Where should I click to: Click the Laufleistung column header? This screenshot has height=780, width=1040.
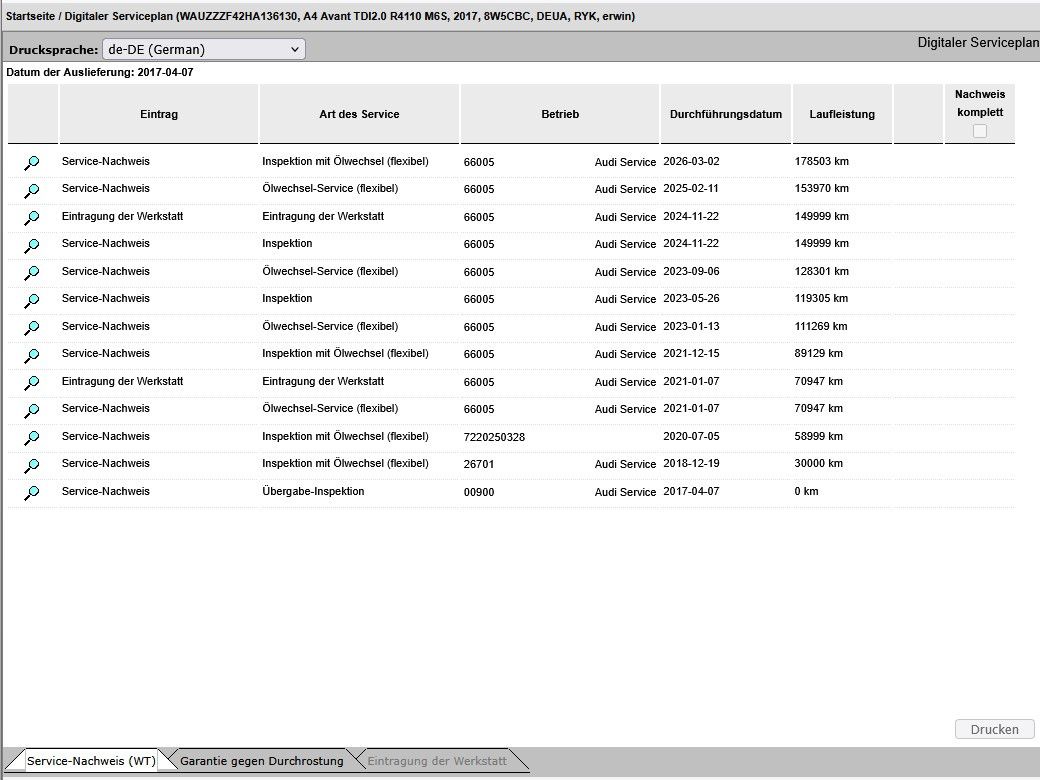[842, 114]
